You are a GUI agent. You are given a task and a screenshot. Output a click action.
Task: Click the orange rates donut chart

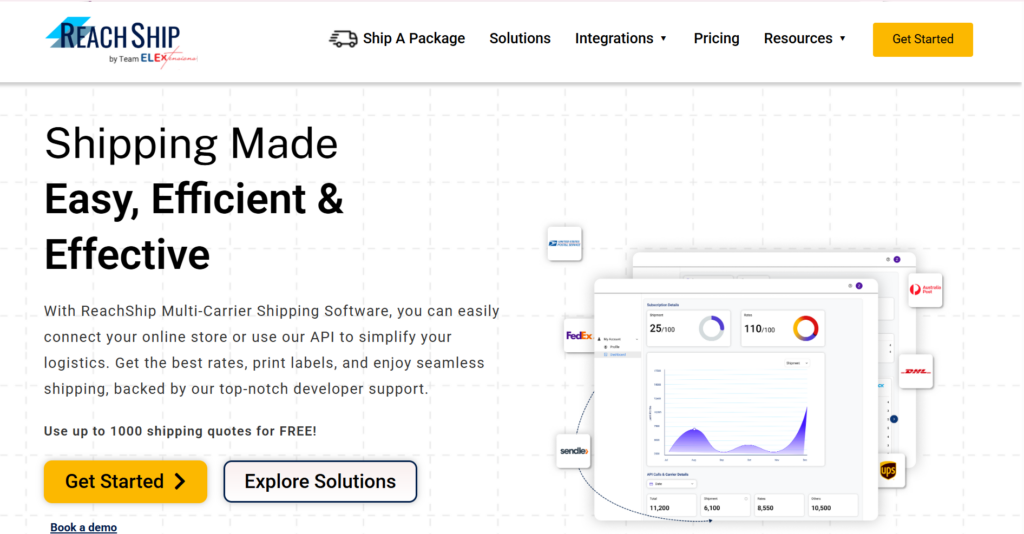tap(805, 328)
